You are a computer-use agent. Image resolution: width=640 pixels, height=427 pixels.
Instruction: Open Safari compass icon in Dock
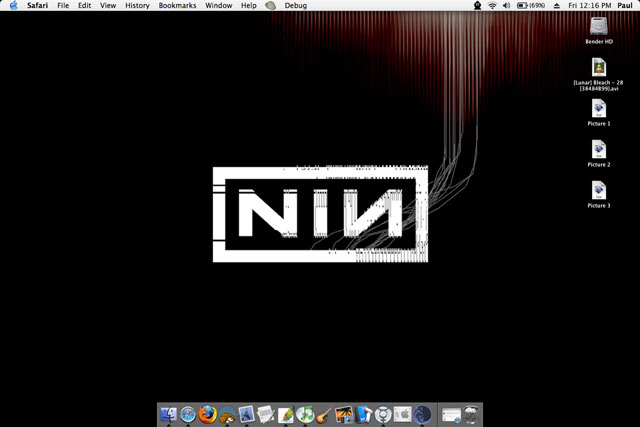(x=188, y=415)
